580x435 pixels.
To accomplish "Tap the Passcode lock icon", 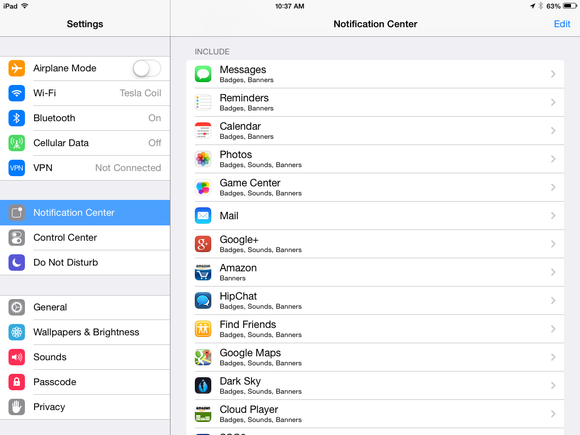I will (17, 382).
